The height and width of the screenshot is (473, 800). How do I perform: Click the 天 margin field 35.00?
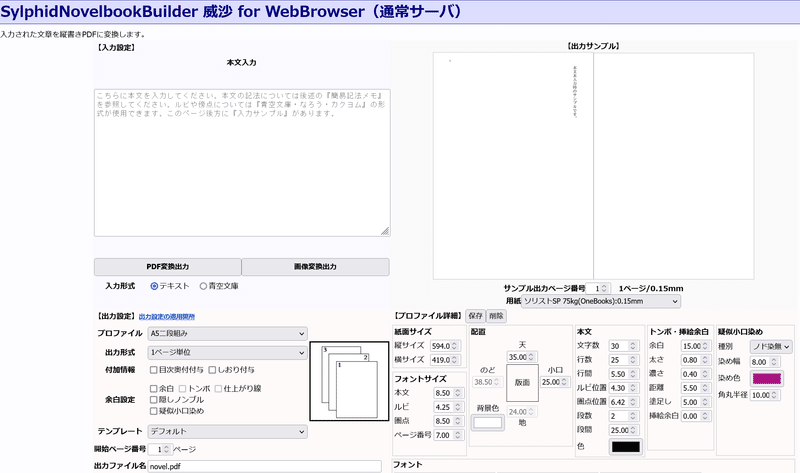[522, 357]
